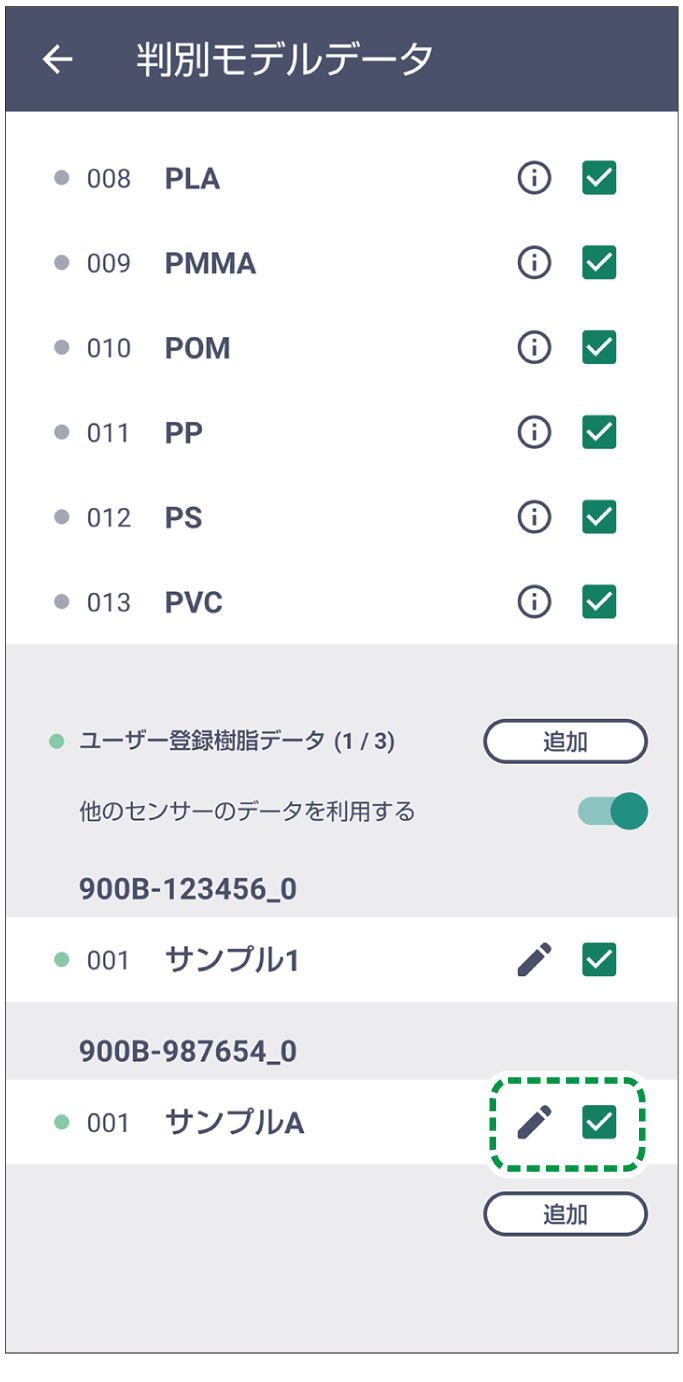This screenshot has width=683, height=1382.
Task: Uncheck the PVC checkbox
Action: coord(599,602)
